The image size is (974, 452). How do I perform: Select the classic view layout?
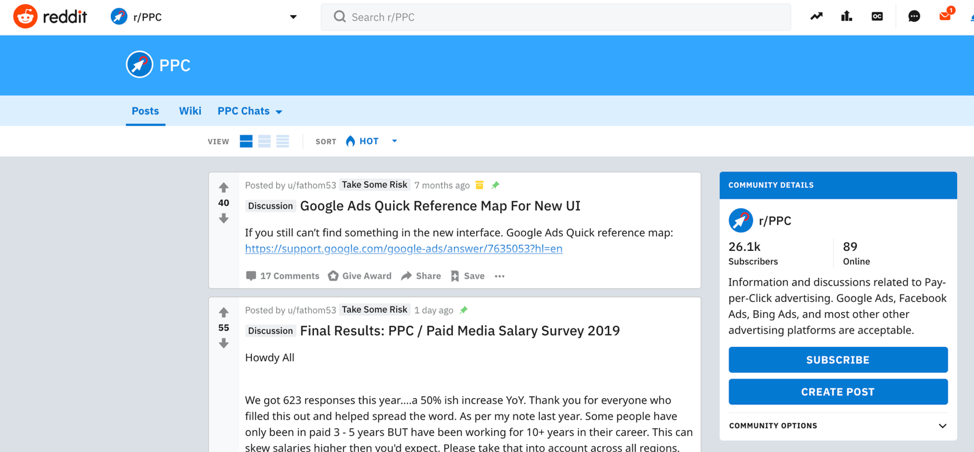[x=265, y=141]
